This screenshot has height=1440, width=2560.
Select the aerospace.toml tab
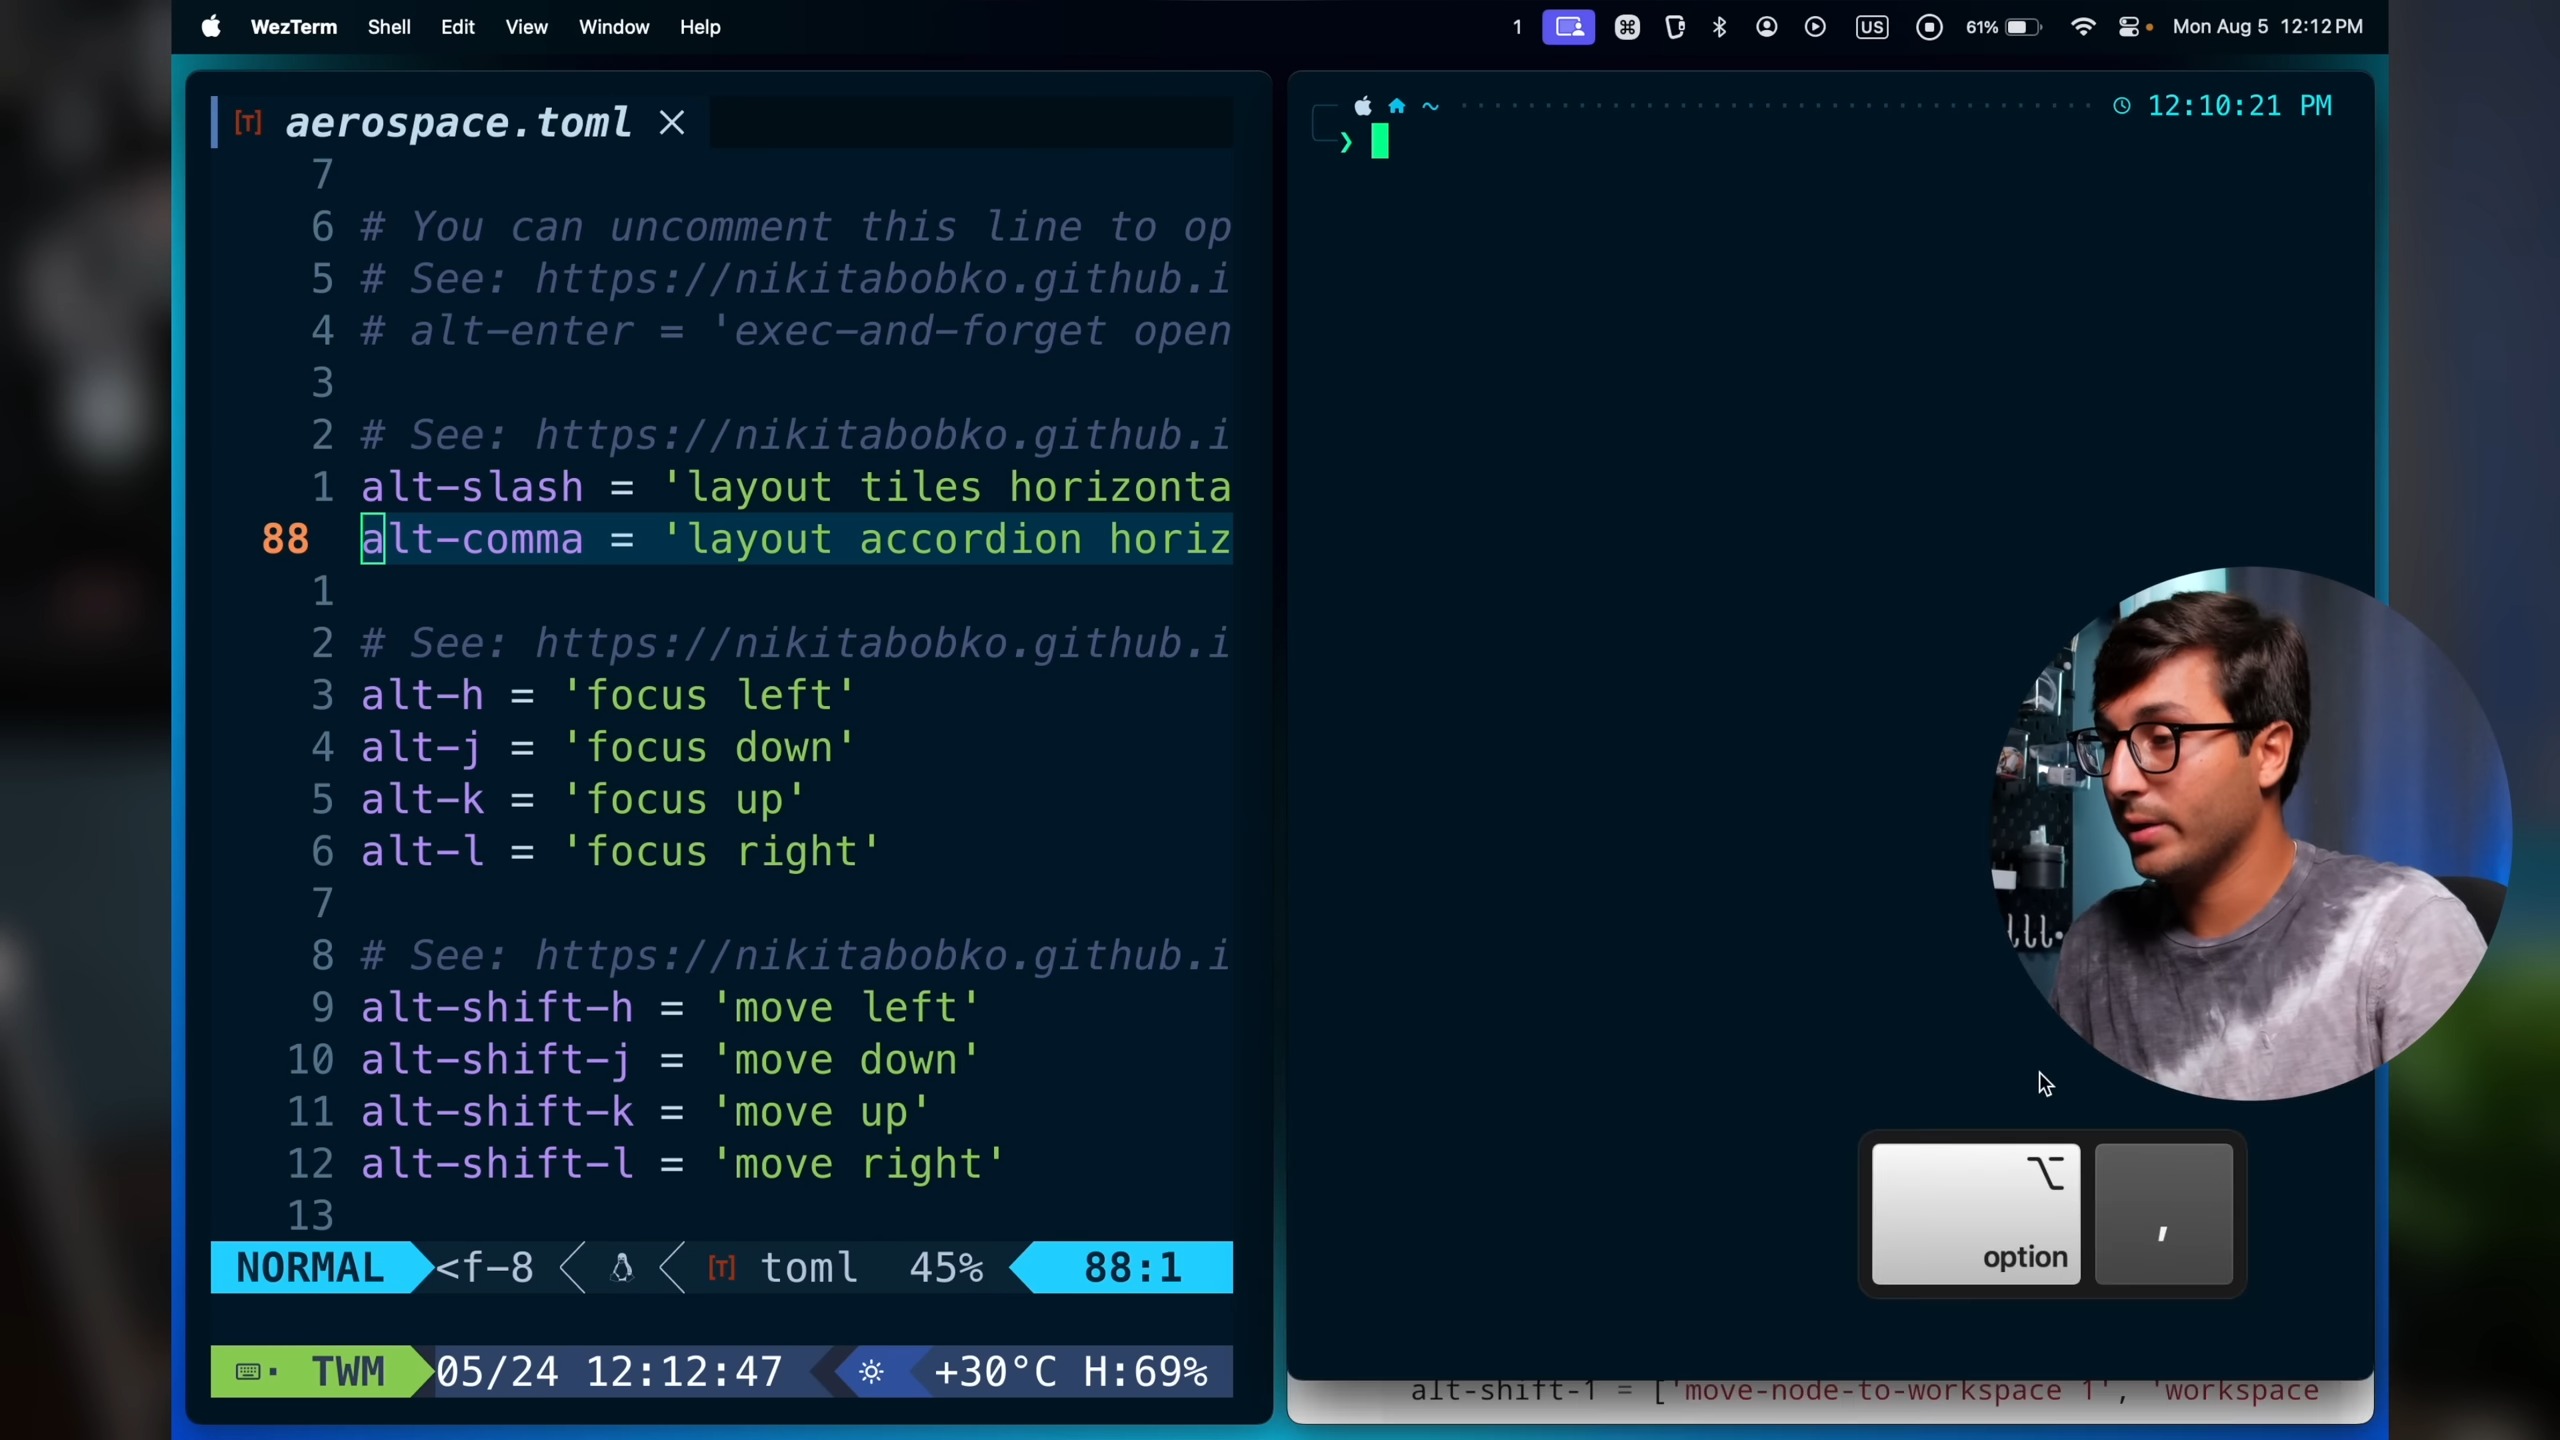[x=457, y=122]
